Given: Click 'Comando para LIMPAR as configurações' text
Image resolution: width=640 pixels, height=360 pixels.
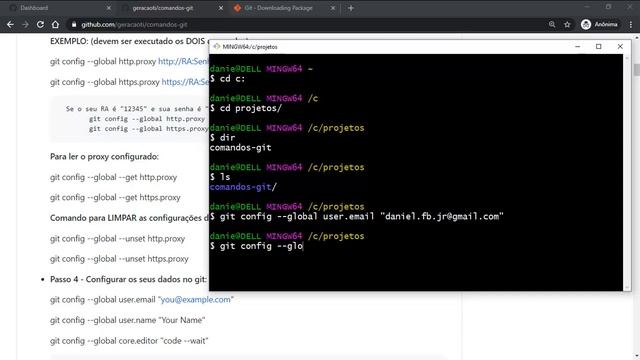Looking at the screenshot, I should click(129, 218).
